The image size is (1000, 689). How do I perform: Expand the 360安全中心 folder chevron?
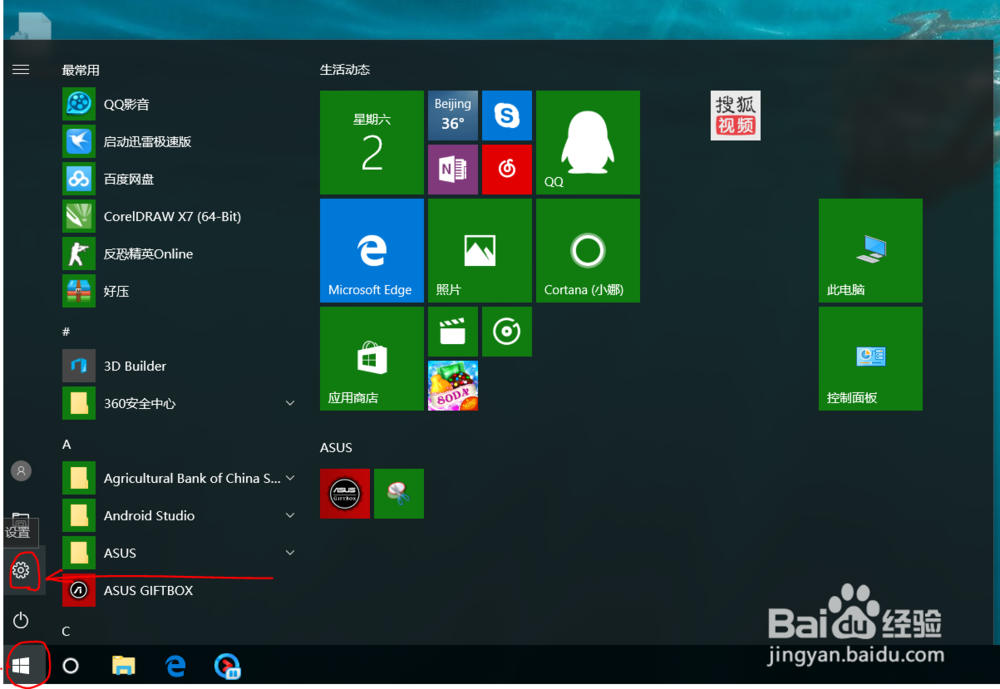pyautogui.click(x=290, y=403)
